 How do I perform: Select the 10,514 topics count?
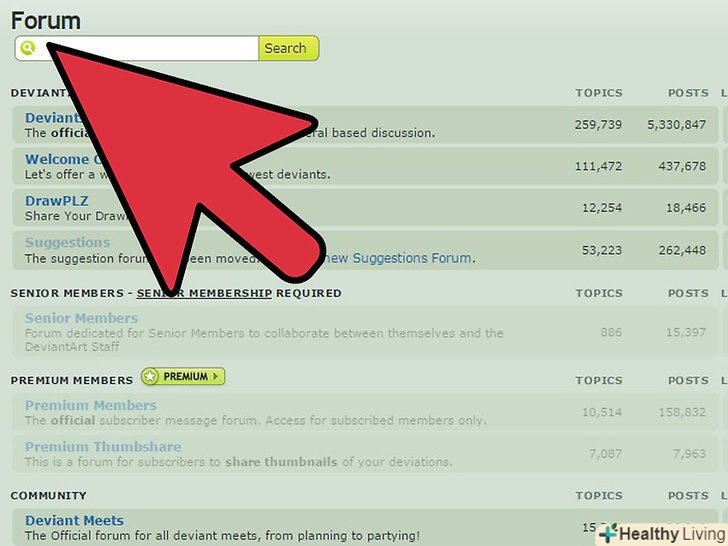602,412
